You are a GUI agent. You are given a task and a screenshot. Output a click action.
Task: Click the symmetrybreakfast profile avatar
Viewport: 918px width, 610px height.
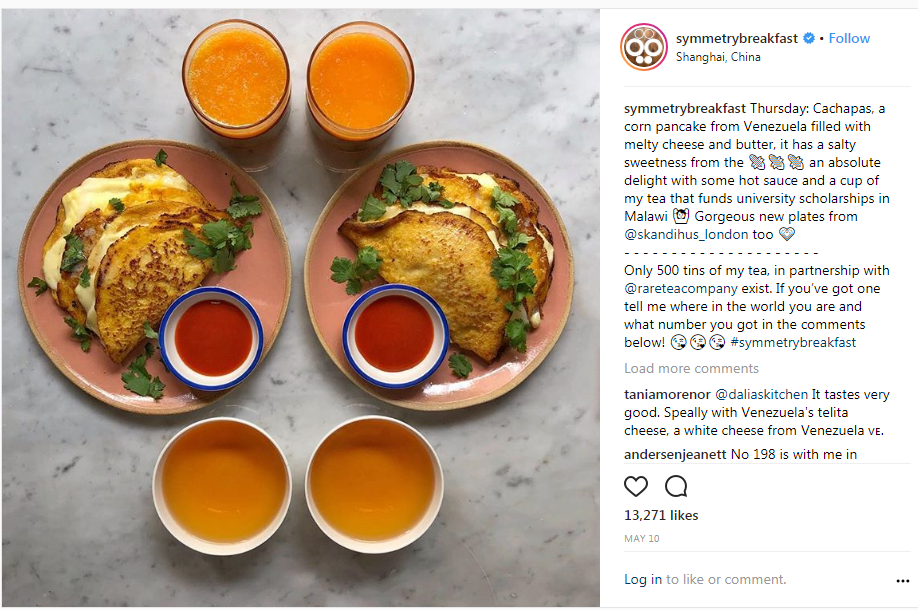coord(643,47)
